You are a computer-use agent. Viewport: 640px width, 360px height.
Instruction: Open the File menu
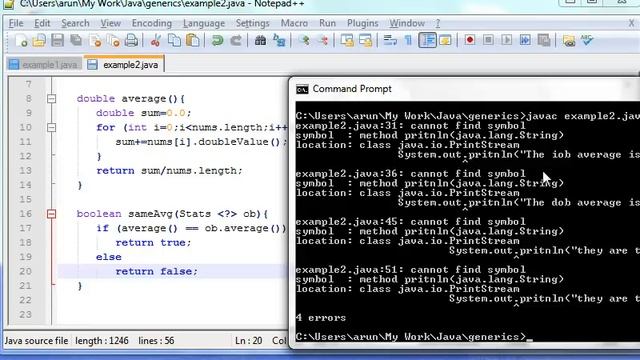pyautogui.click(x=16, y=23)
